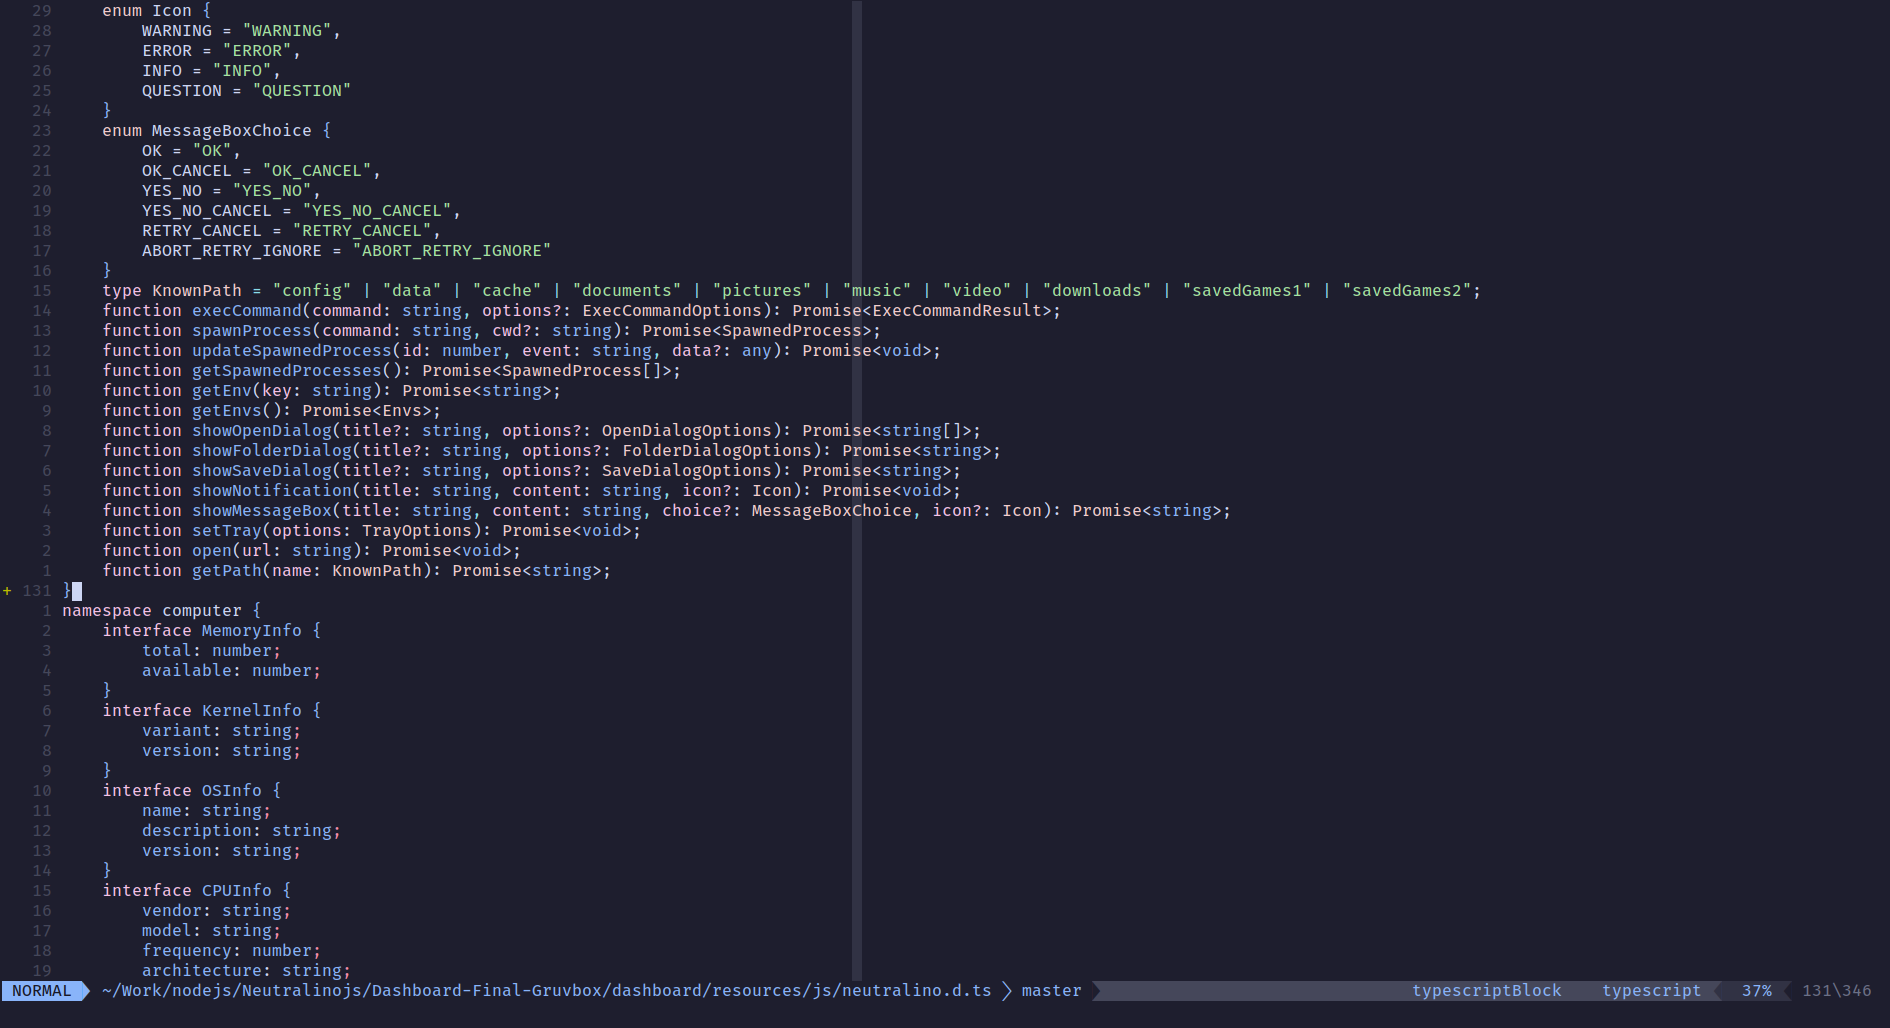The width and height of the screenshot is (1890, 1028).
Task: Click the TrayOptions type reference
Action: 416,531
